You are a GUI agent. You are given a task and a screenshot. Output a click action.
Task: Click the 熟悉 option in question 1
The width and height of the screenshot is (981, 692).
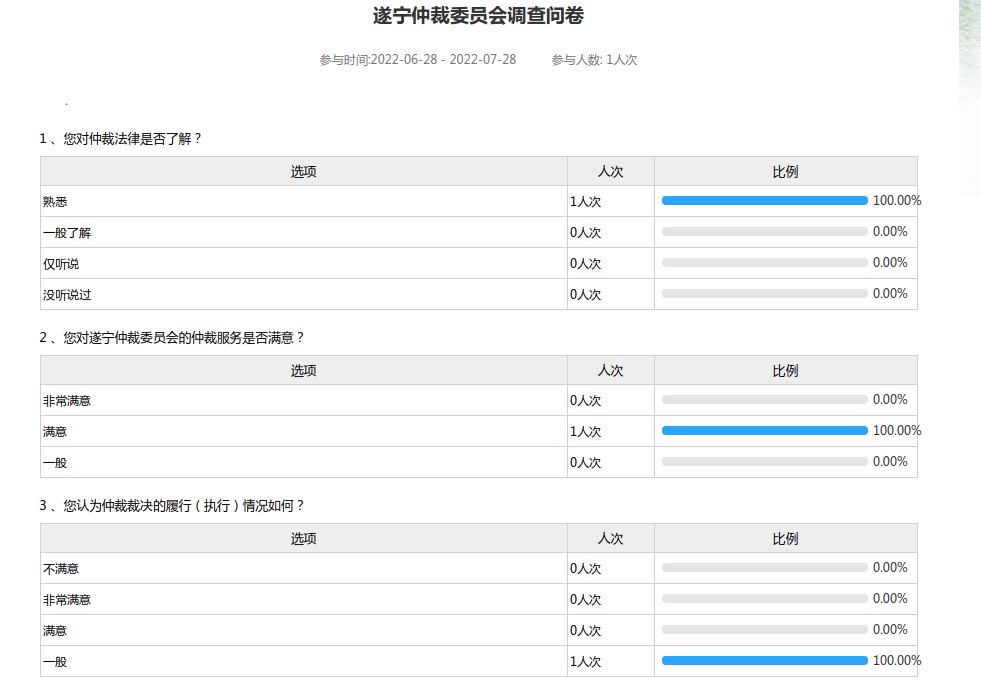tap(55, 202)
